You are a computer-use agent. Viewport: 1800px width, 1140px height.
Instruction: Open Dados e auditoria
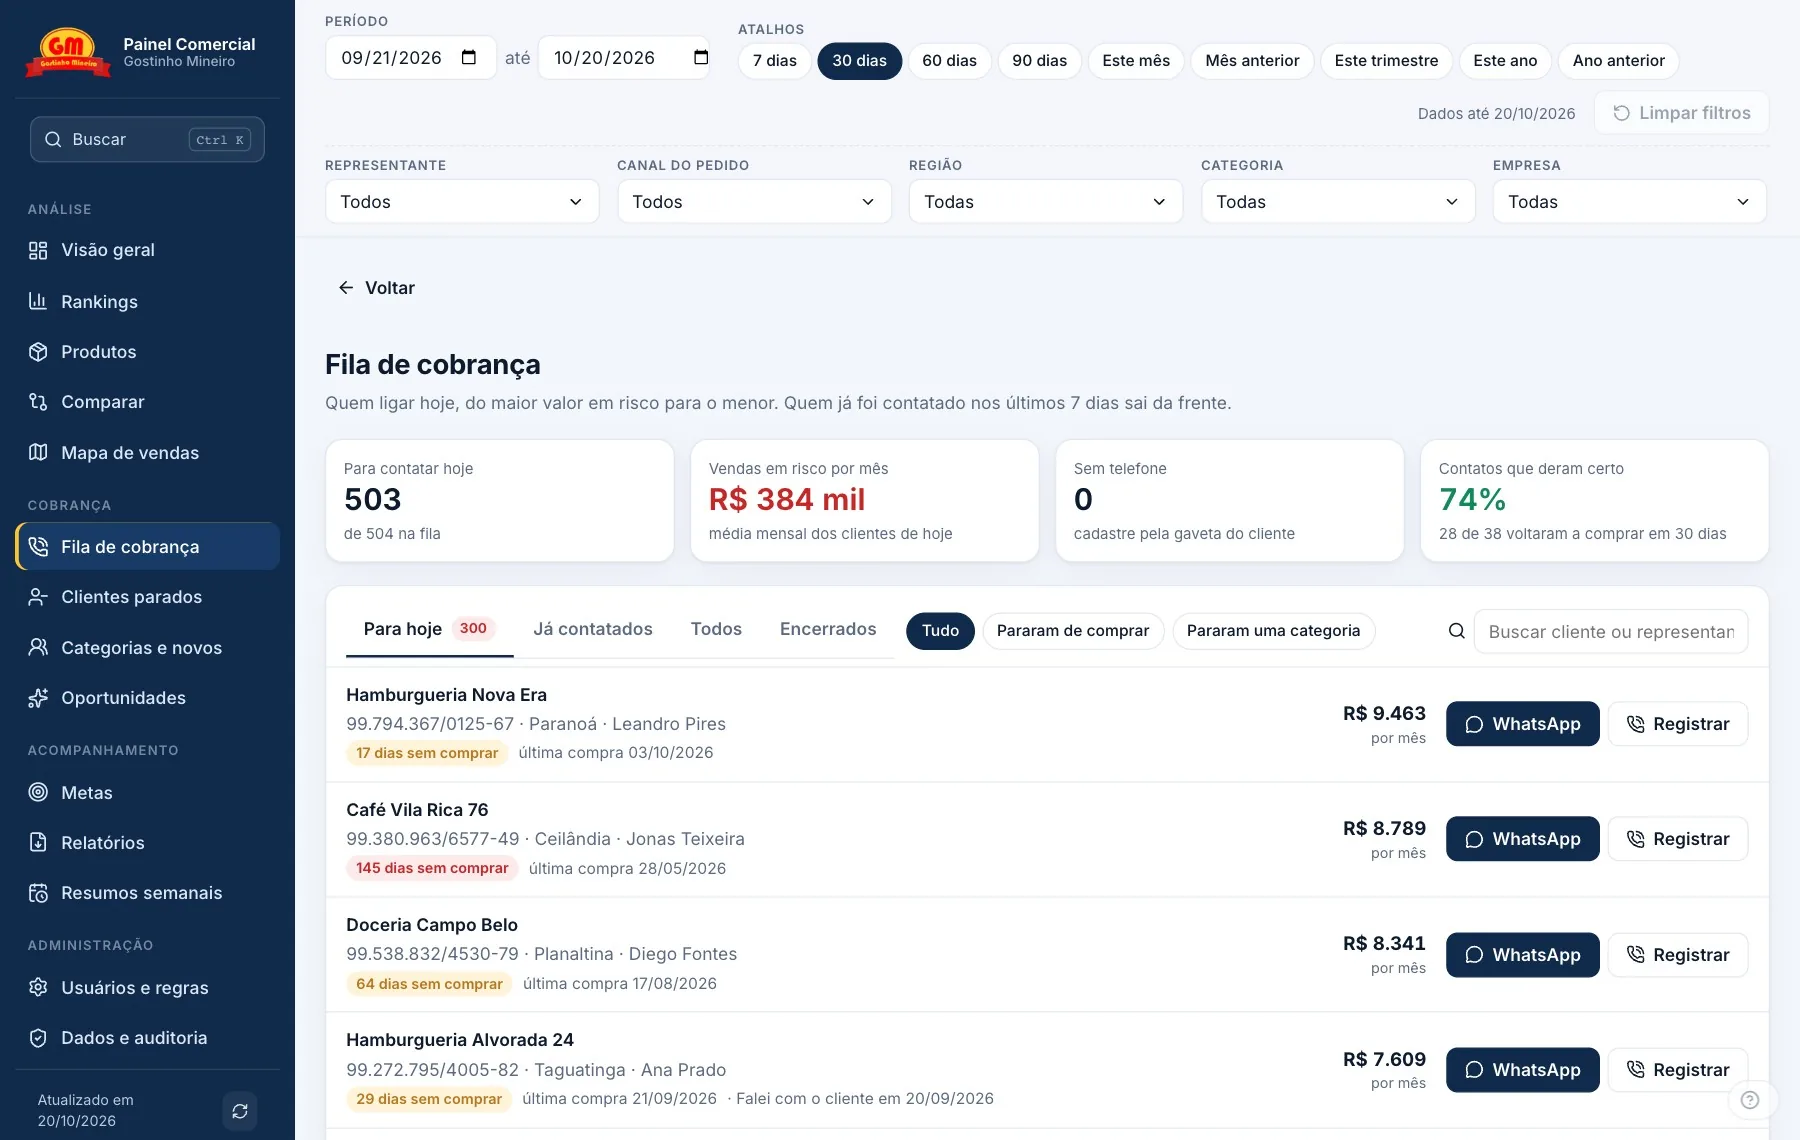click(147, 1038)
